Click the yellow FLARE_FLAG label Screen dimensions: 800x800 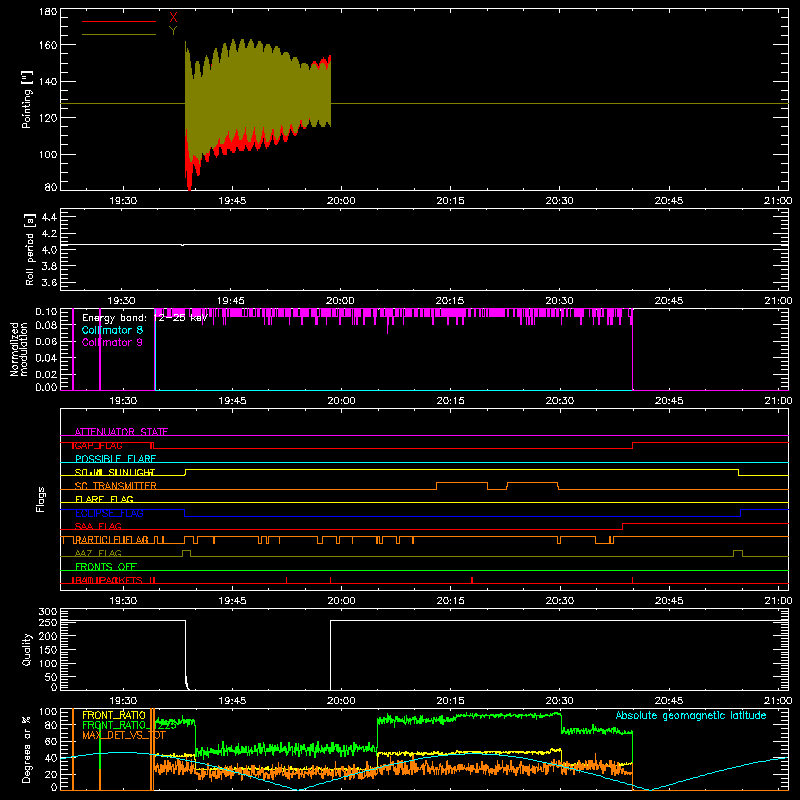click(104, 499)
